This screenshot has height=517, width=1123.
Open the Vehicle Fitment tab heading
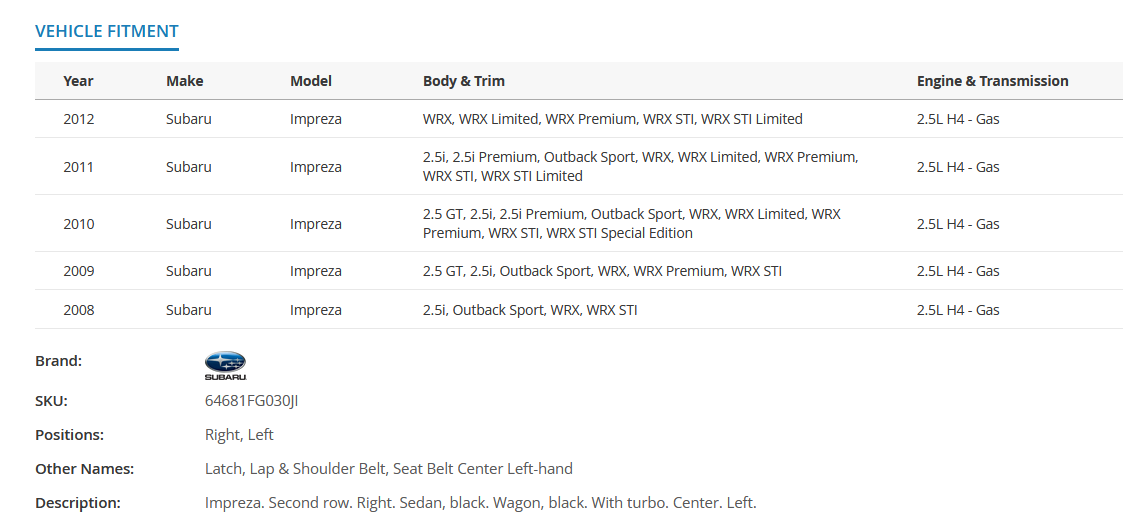107,31
